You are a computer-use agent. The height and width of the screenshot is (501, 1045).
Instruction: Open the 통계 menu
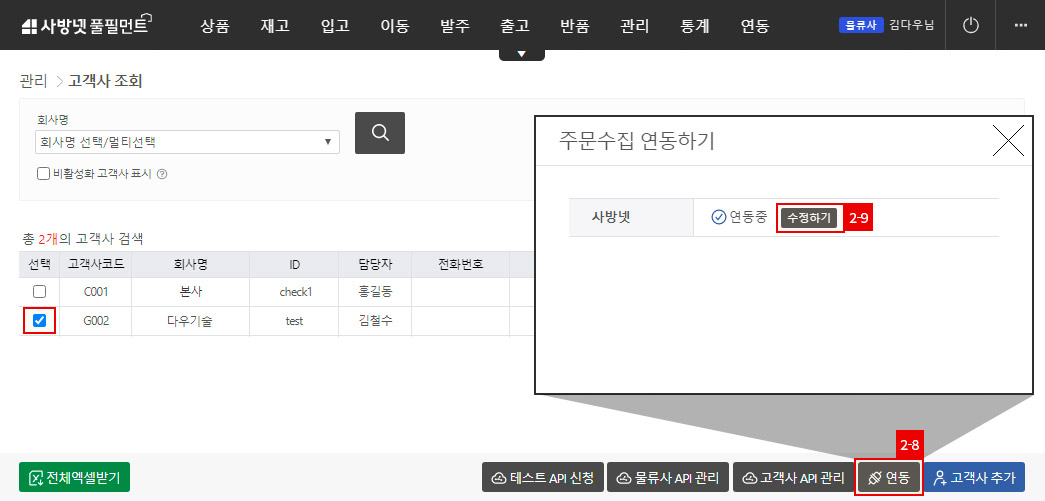tap(695, 26)
